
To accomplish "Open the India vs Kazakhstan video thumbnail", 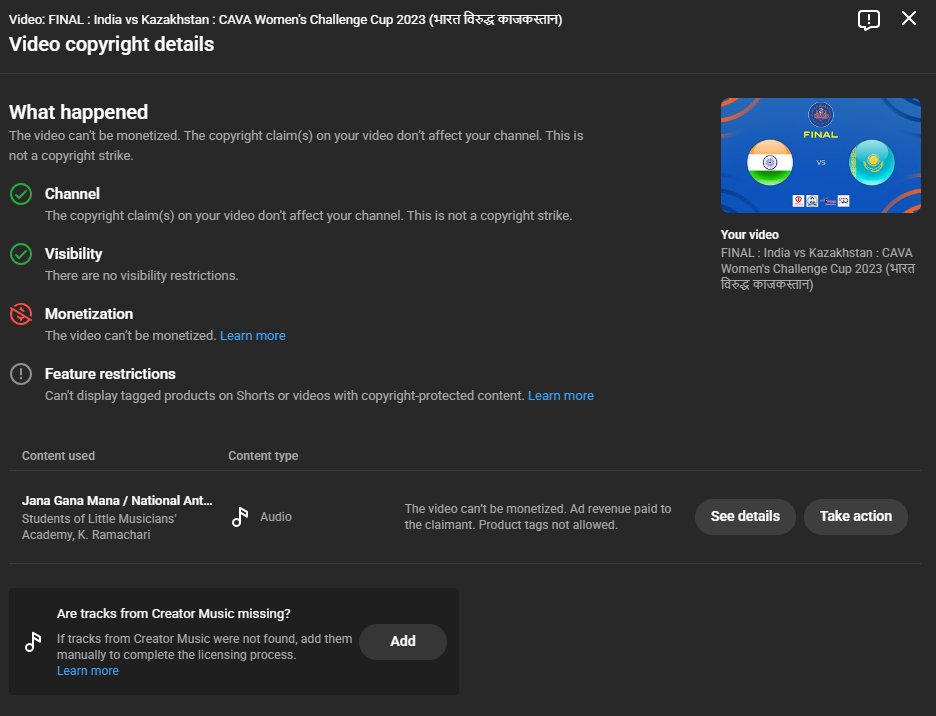I will [x=820, y=155].
